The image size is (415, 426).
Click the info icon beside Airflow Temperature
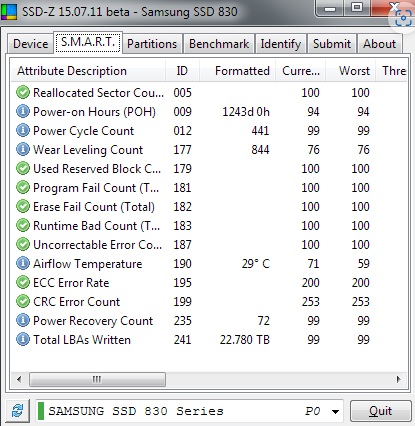[x=23, y=263]
